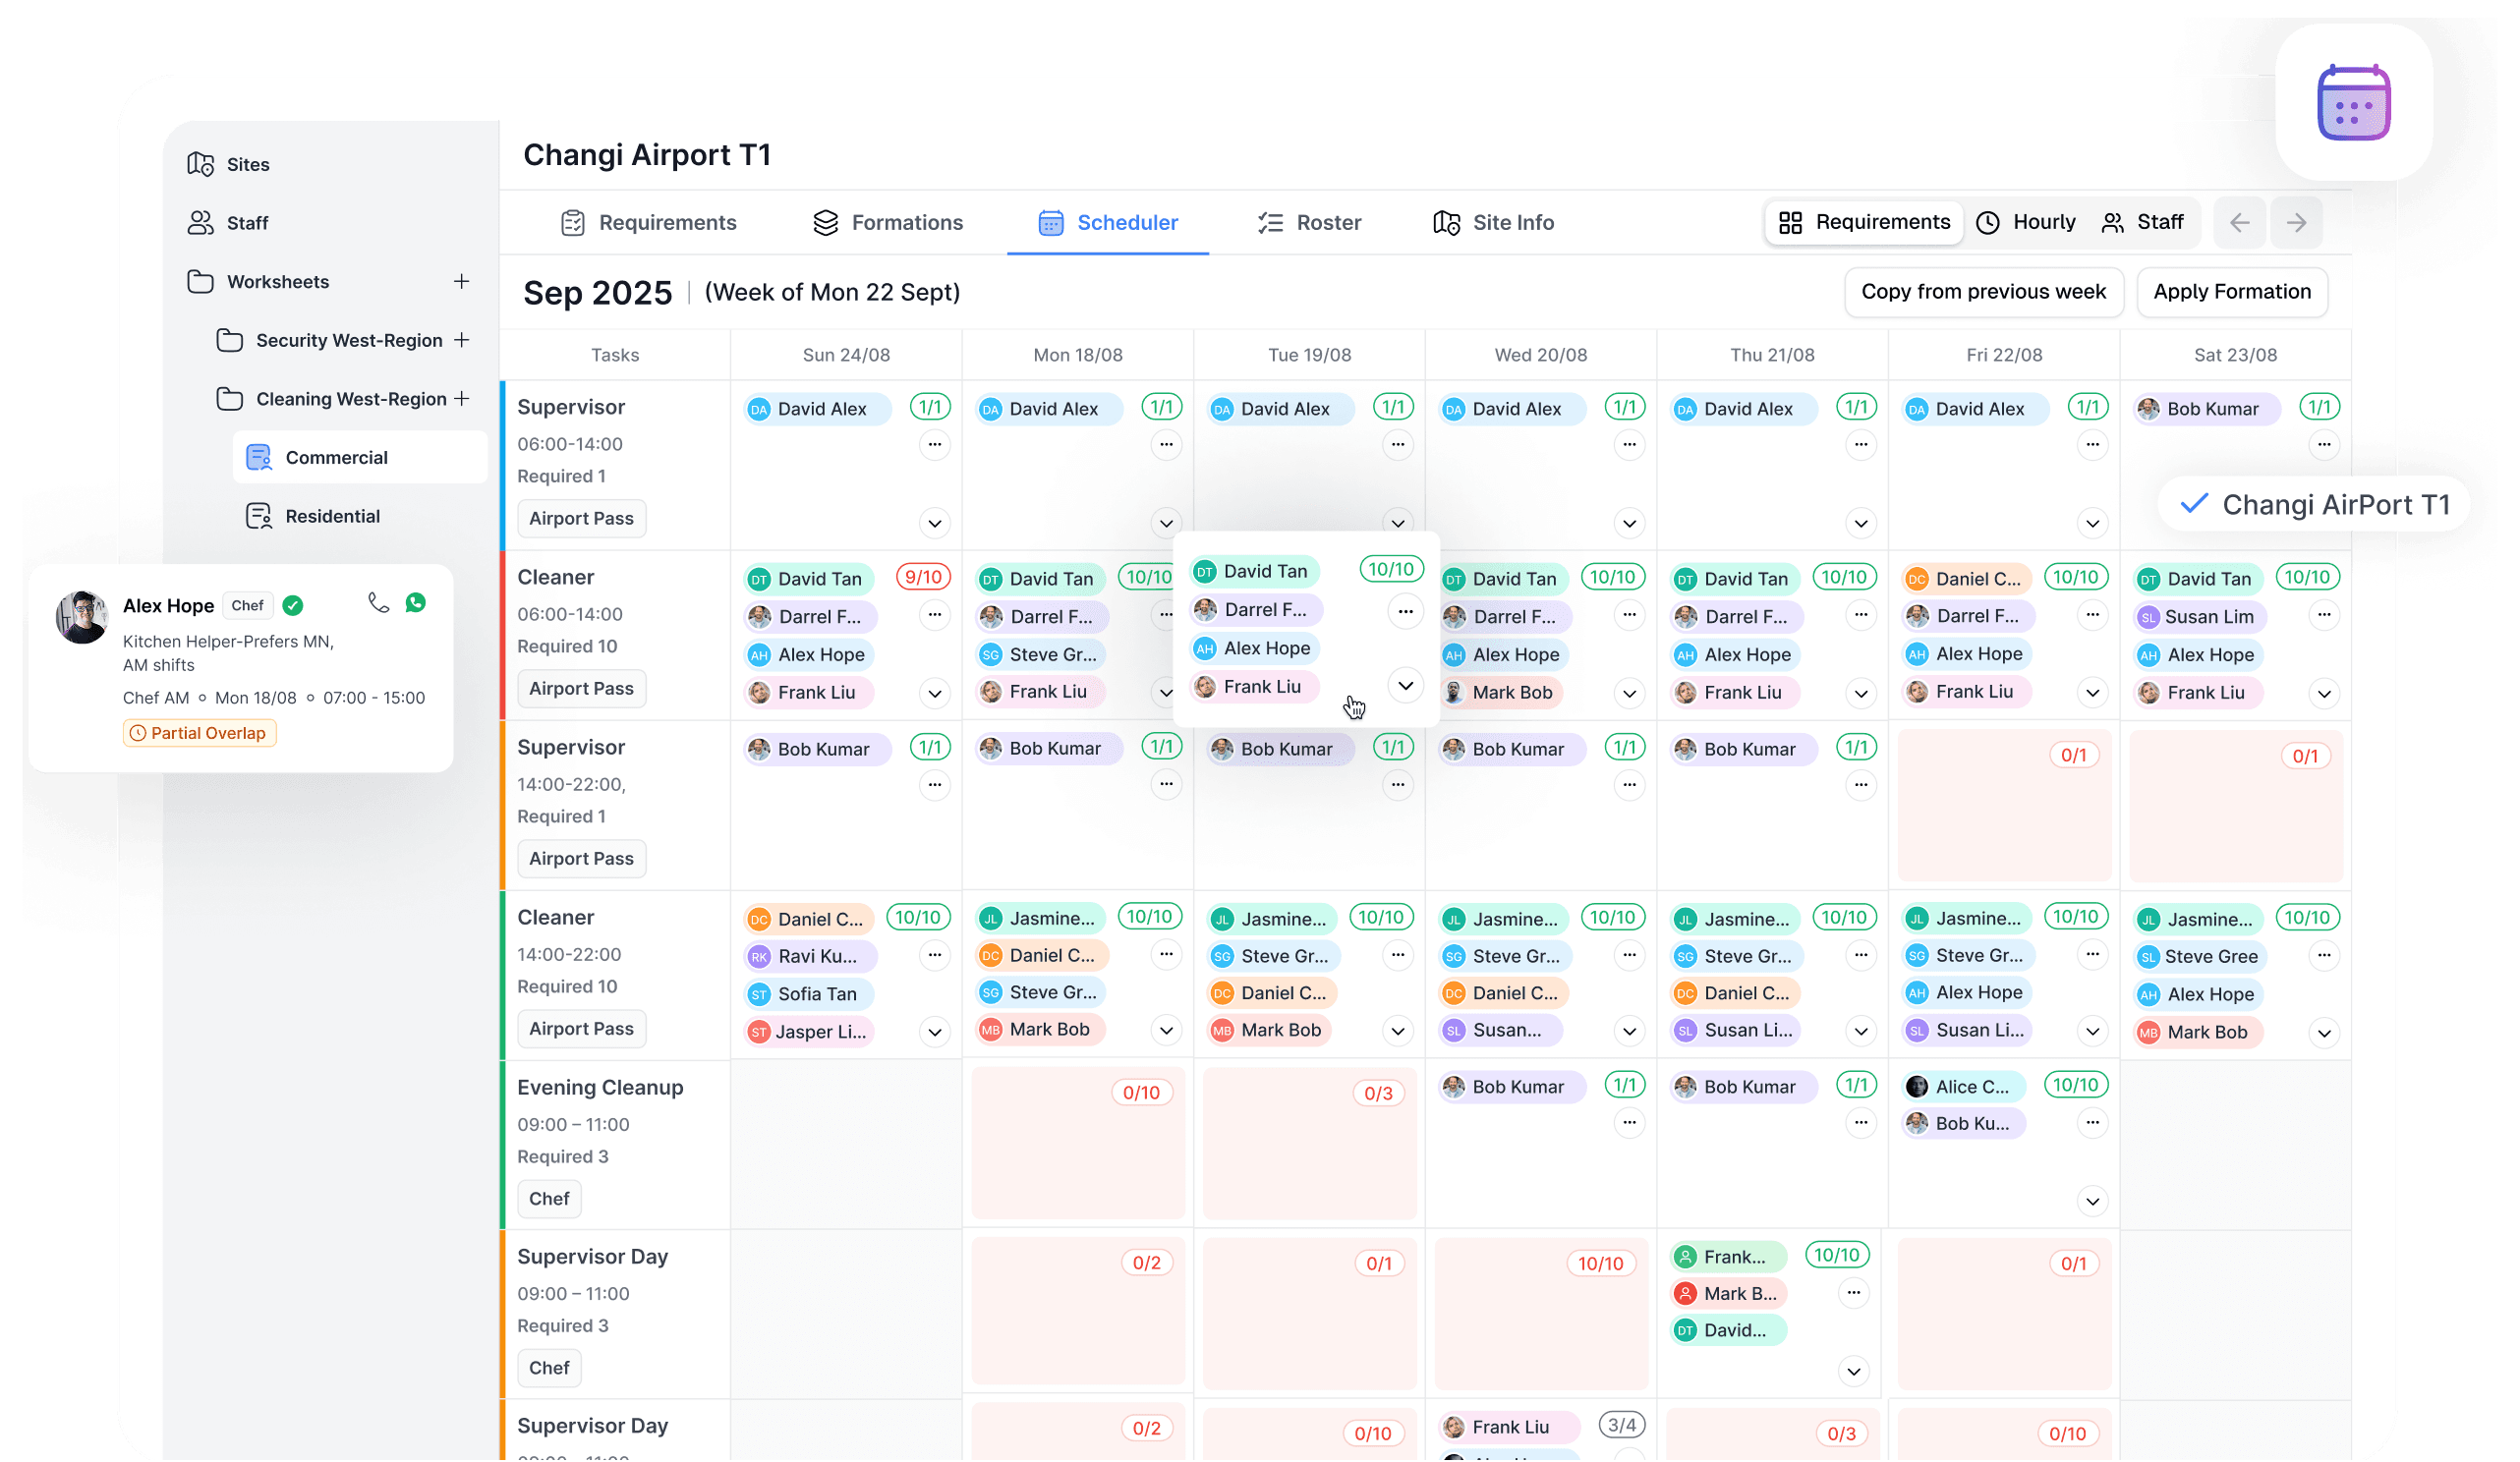
Task: Click the Chef role tag on Alex Hope's card
Action: point(247,606)
